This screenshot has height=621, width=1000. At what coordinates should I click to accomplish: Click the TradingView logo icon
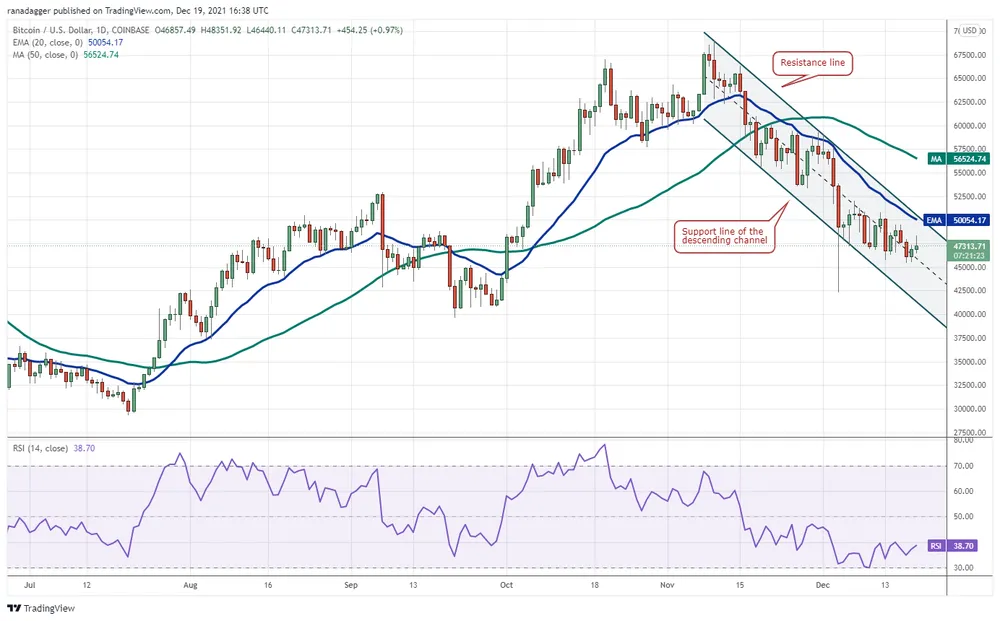click(x=14, y=608)
